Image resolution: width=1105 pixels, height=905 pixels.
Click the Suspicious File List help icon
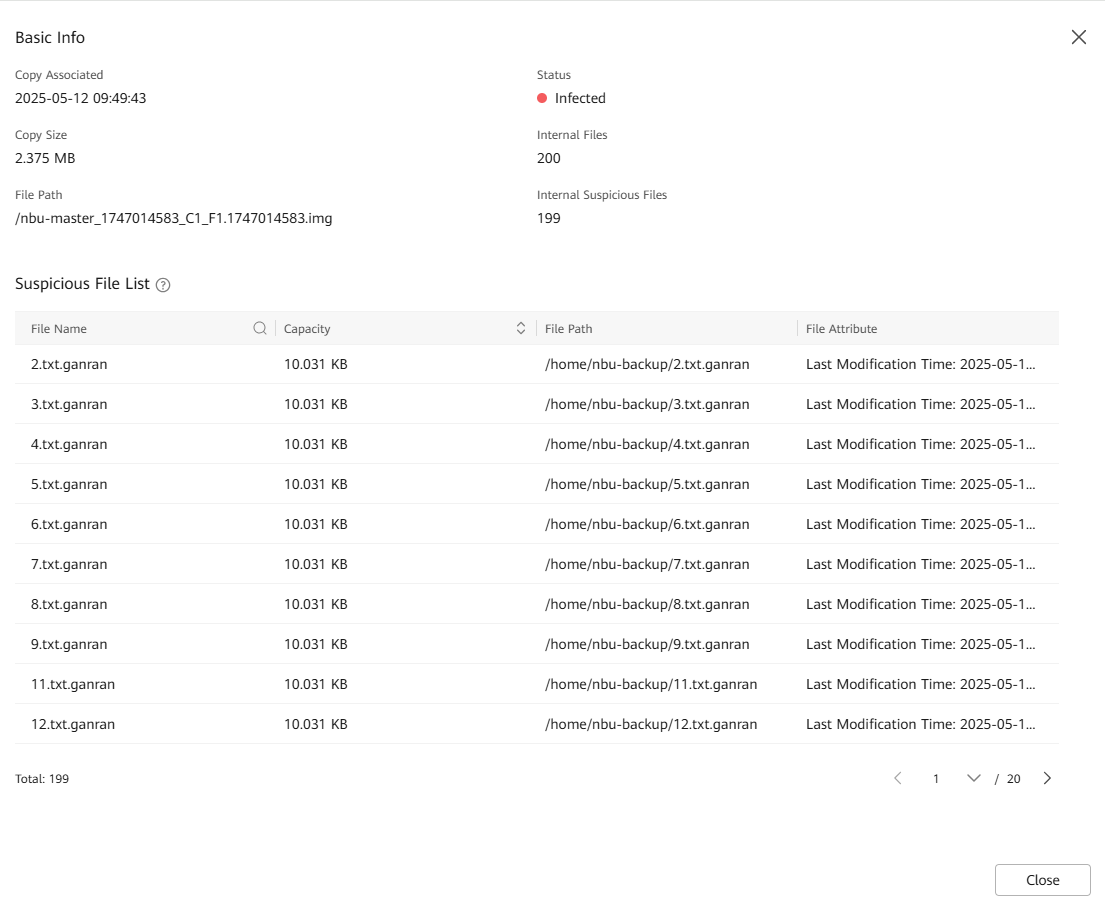(x=163, y=285)
